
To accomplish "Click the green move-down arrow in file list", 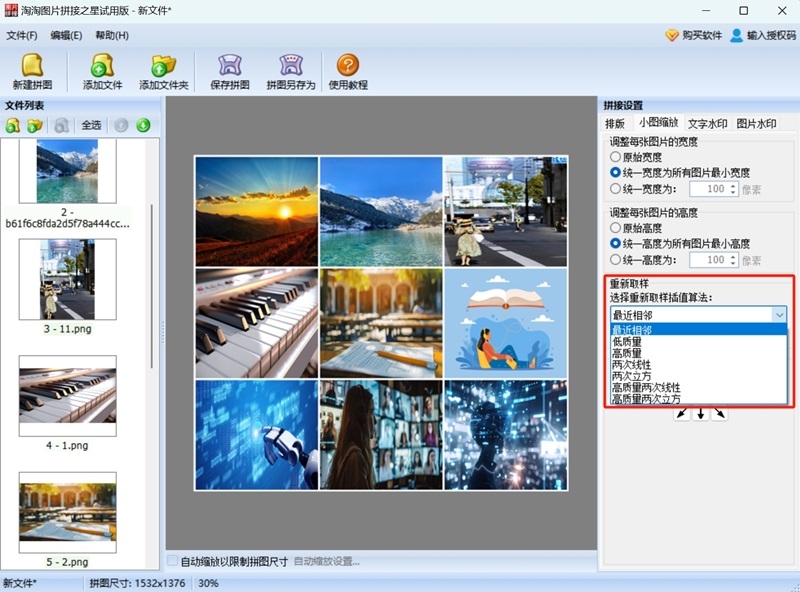I will [144, 125].
